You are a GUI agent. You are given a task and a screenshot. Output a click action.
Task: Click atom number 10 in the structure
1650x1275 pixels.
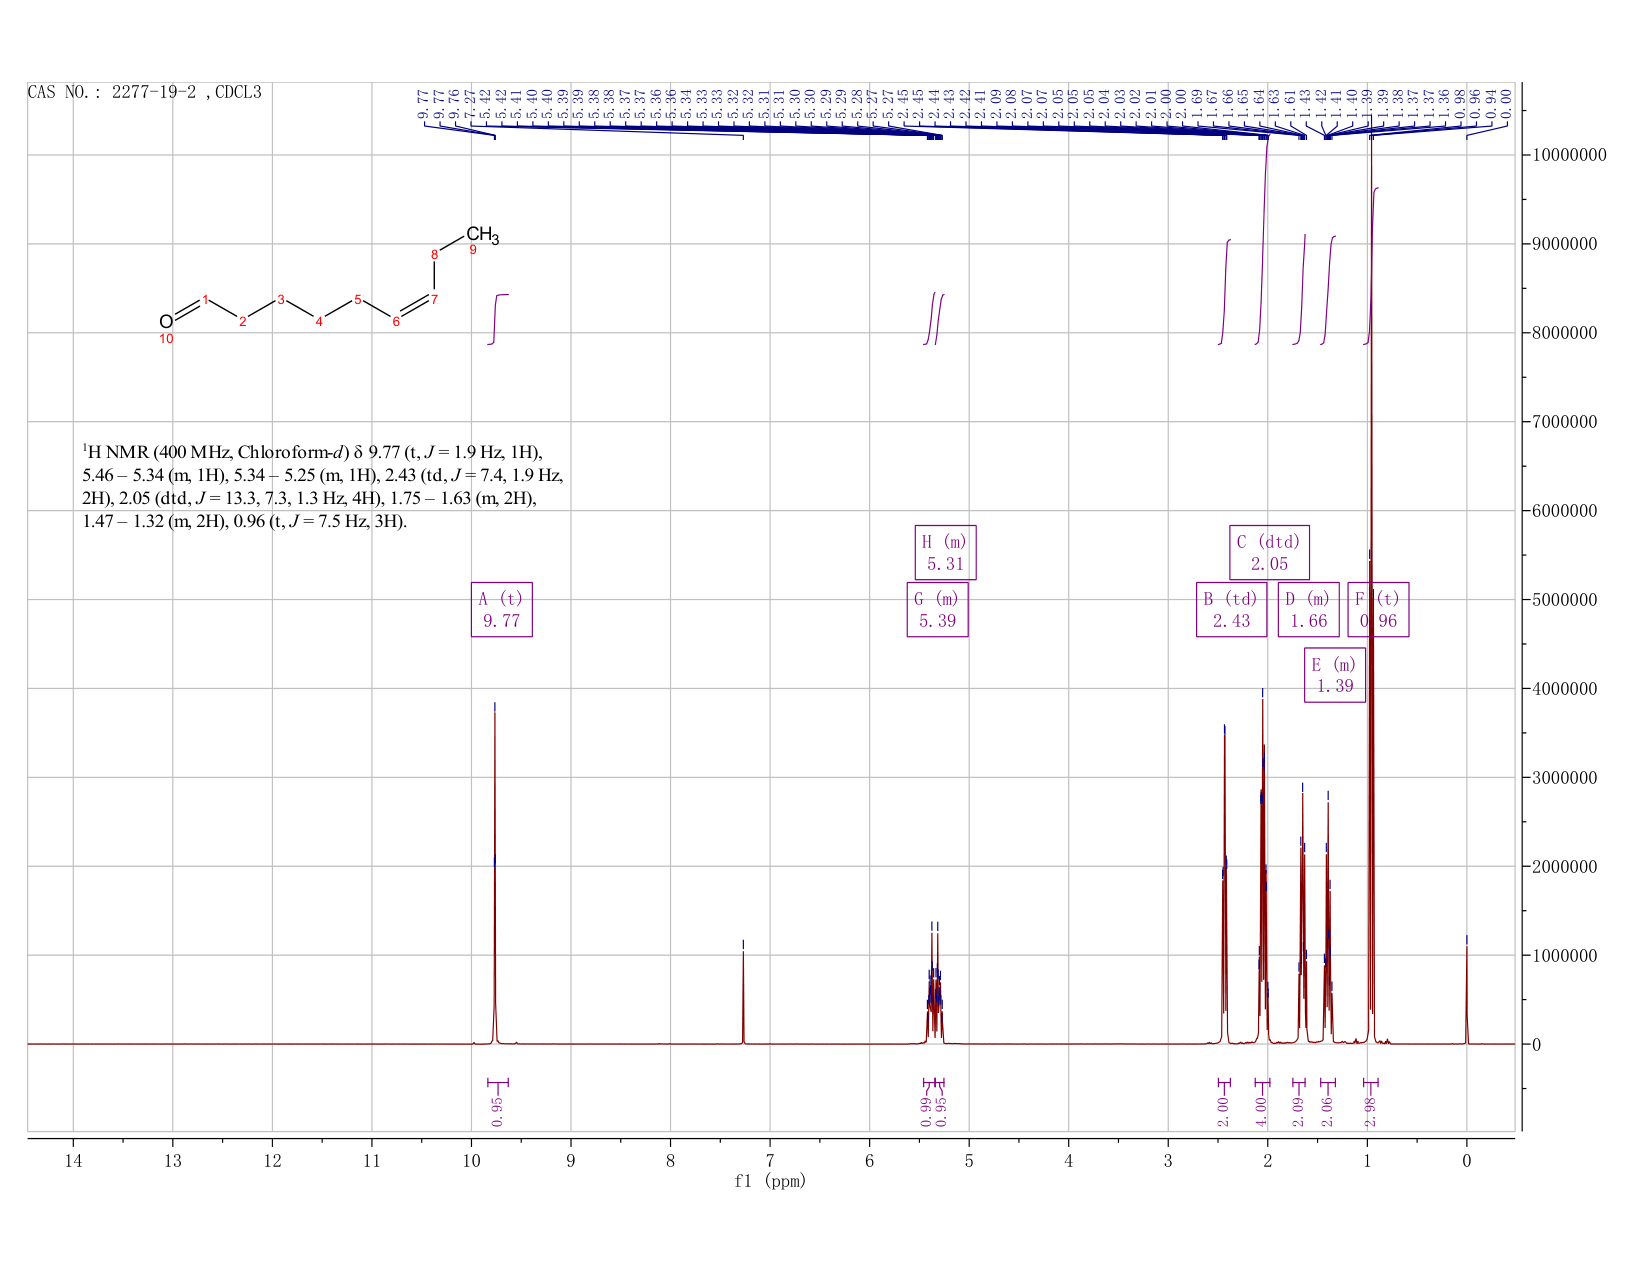click(x=166, y=340)
